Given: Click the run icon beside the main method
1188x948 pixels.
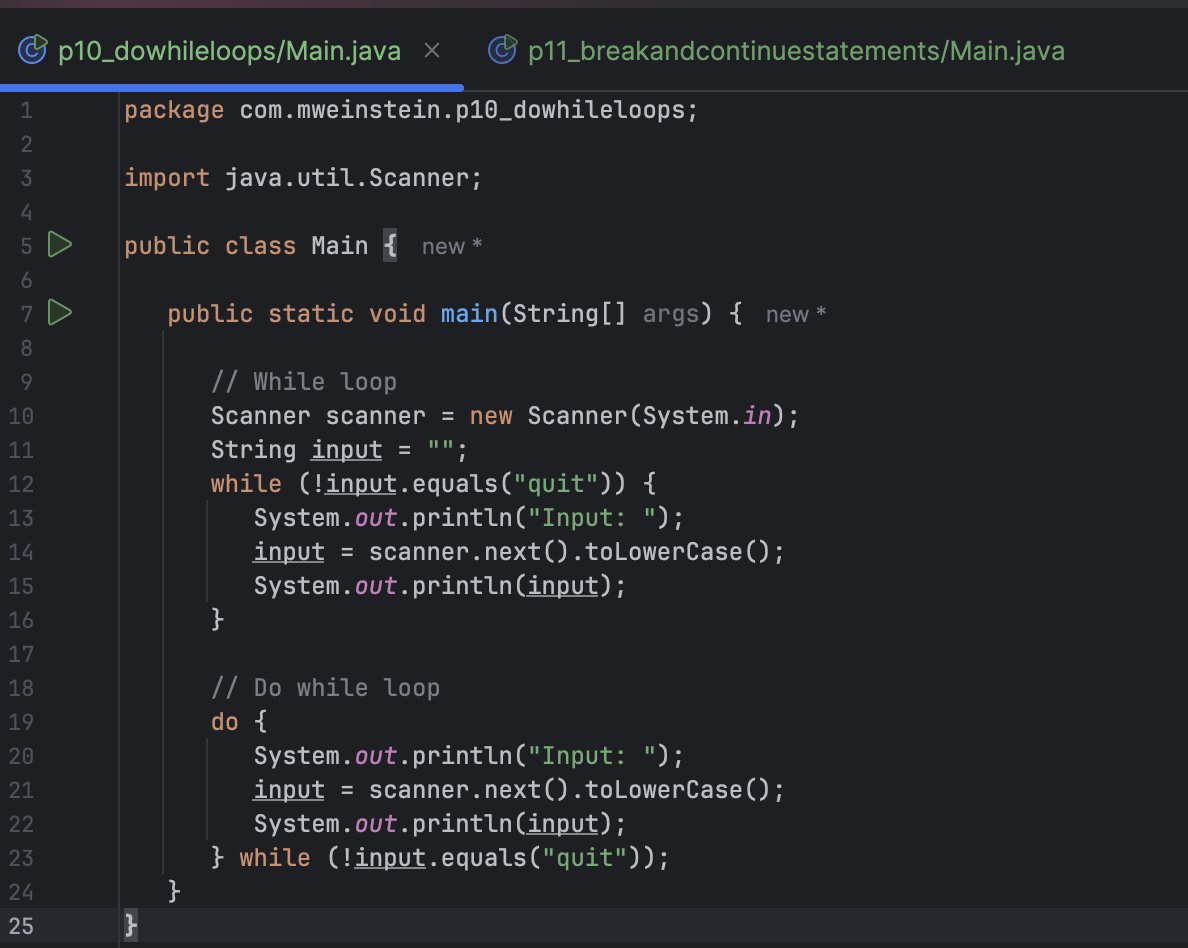Looking at the screenshot, I should pos(59,312).
